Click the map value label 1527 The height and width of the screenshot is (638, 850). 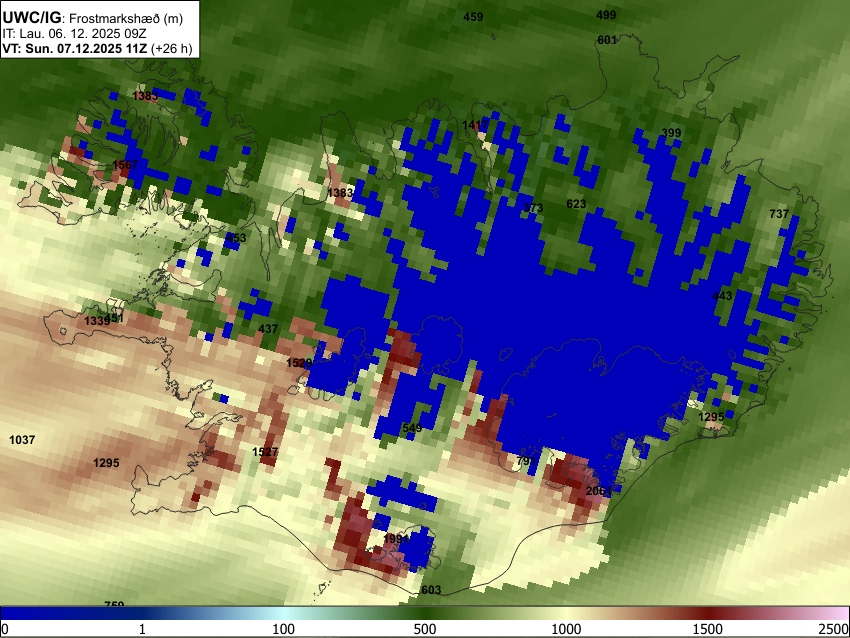click(x=265, y=452)
